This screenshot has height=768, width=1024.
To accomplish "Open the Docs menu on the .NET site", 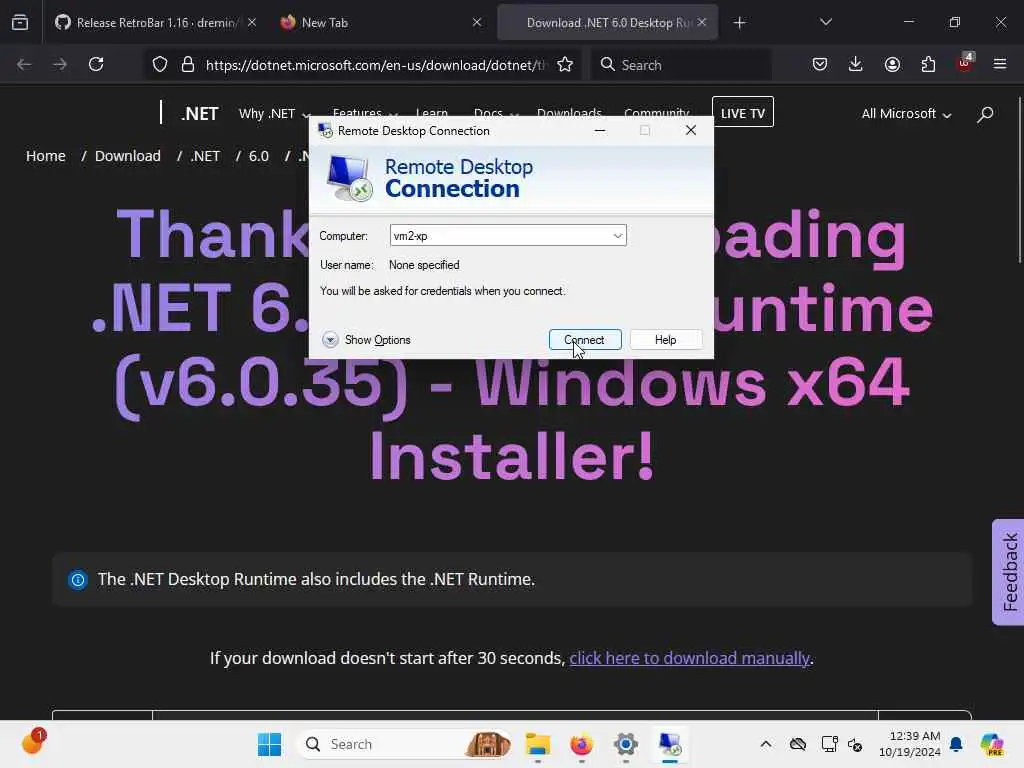I will pos(496,113).
